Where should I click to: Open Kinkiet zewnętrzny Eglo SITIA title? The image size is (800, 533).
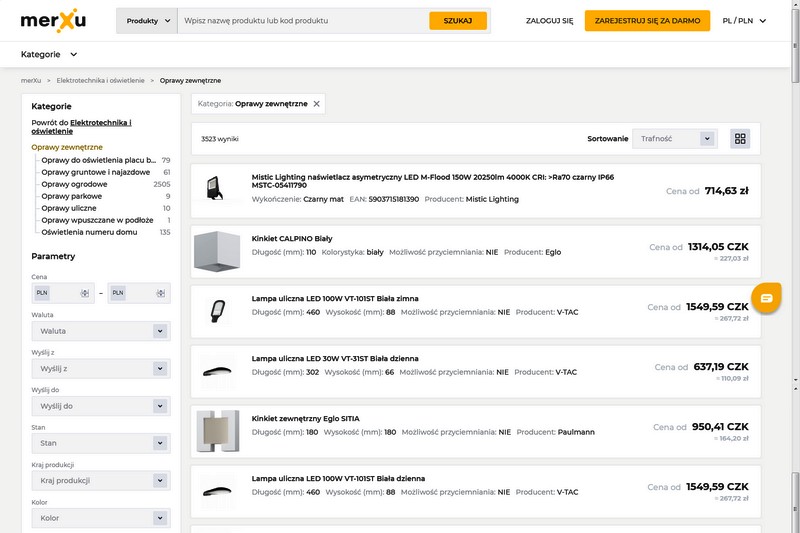coord(306,418)
